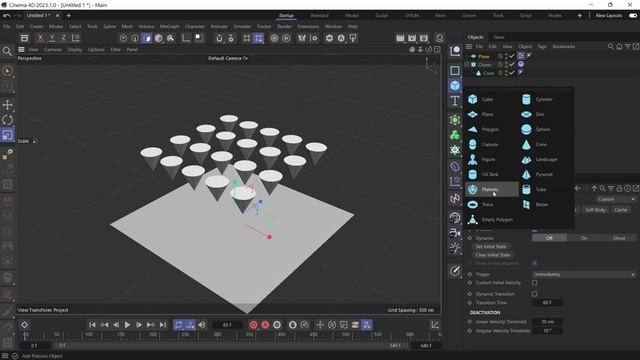Toggle Y axis lock

coord(52,38)
